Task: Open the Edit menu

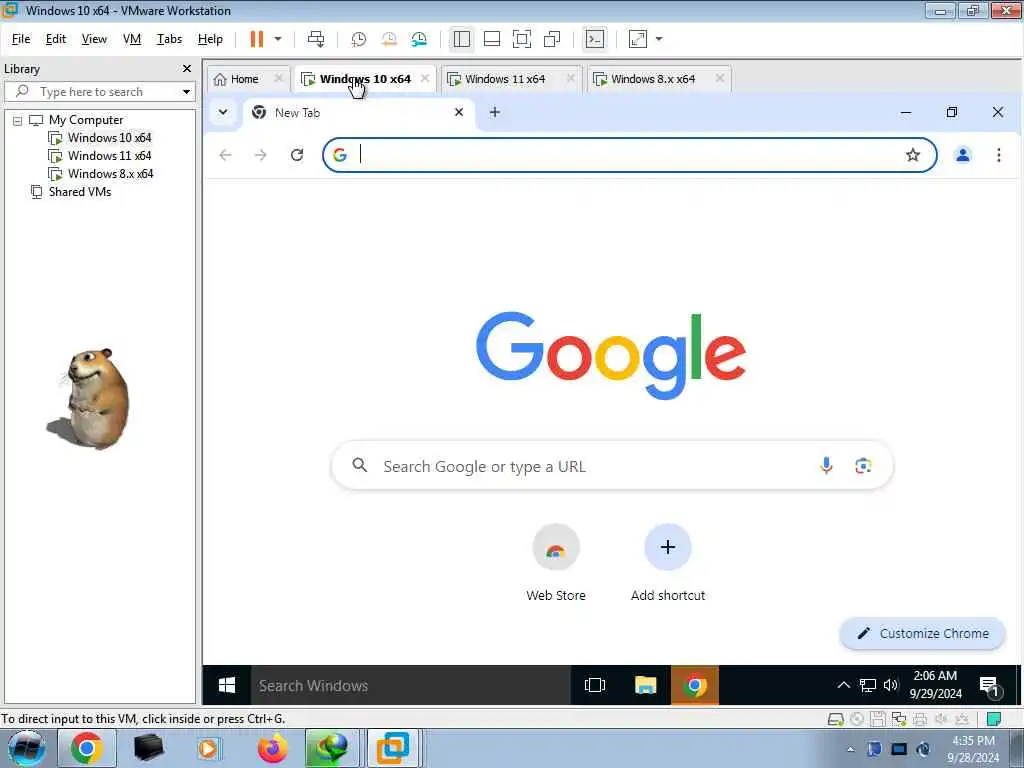Action: click(56, 39)
